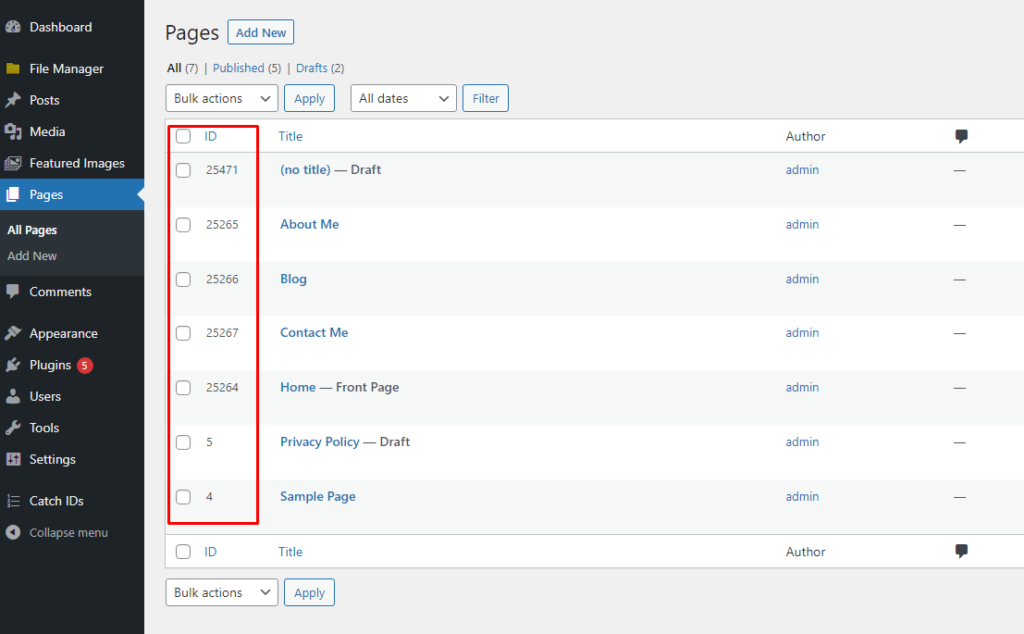
Task: Show All pages filter link
Action: pyautogui.click(x=174, y=68)
